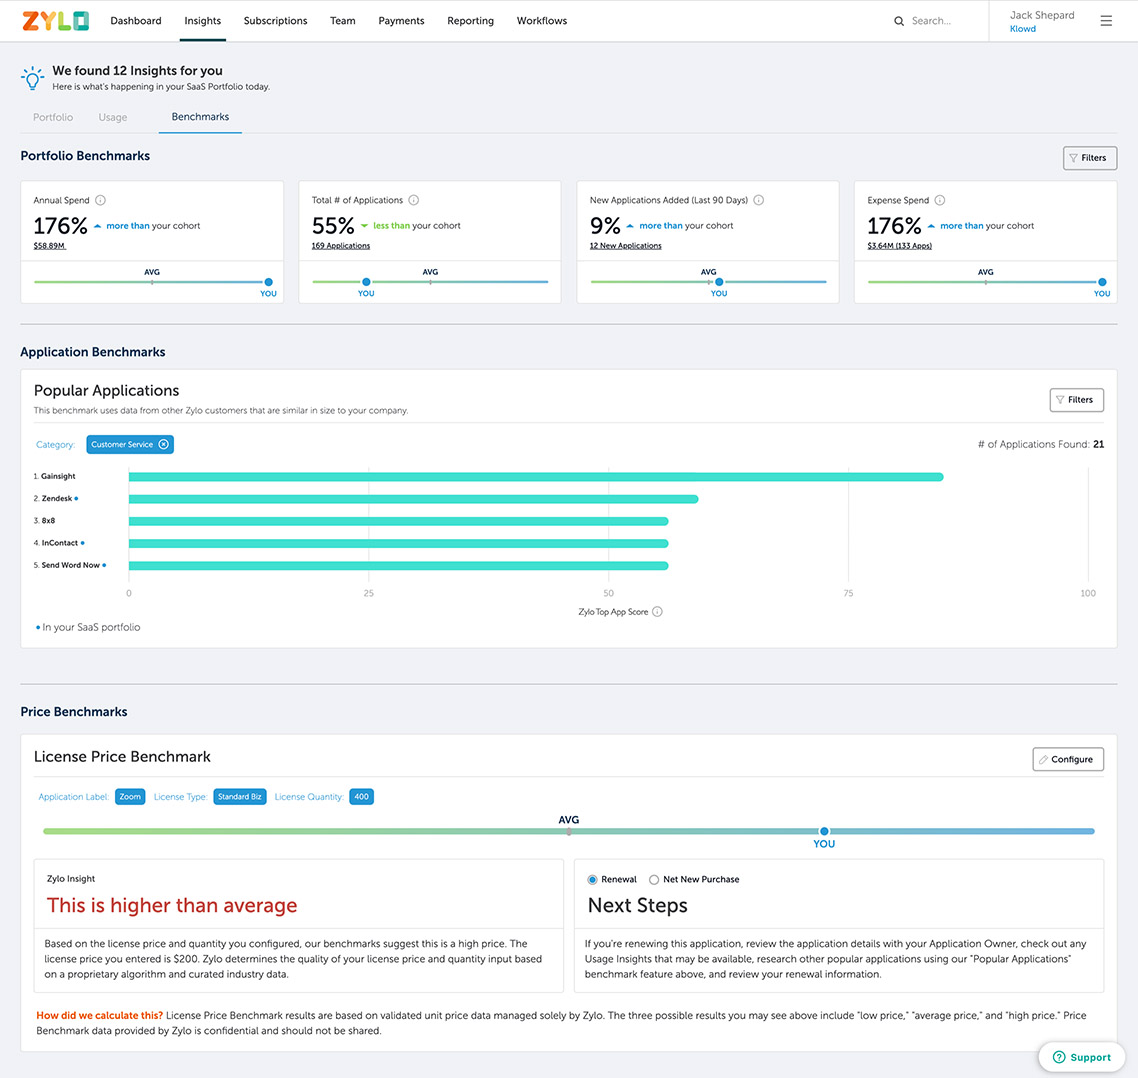Click the License Price Benchmark YOU marker
The image size is (1138, 1078).
click(824, 831)
